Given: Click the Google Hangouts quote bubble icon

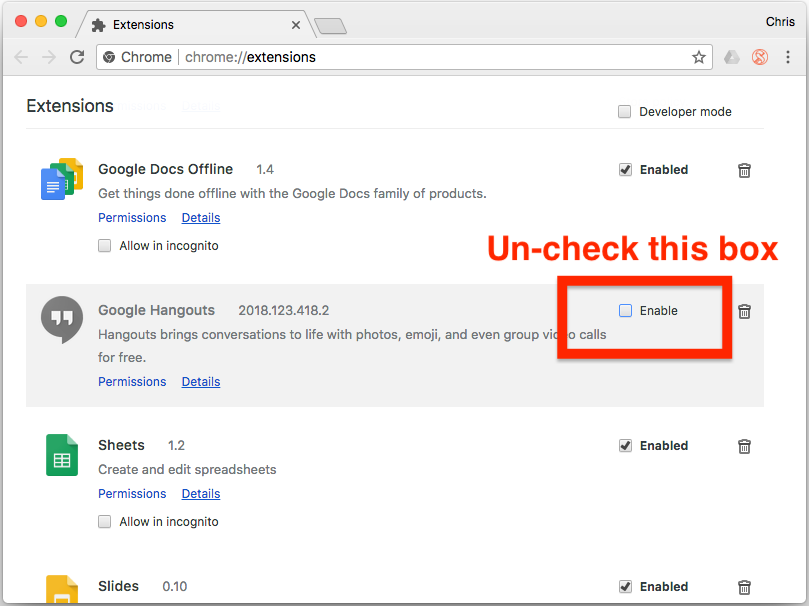Looking at the screenshot, I should click(62, 320).
